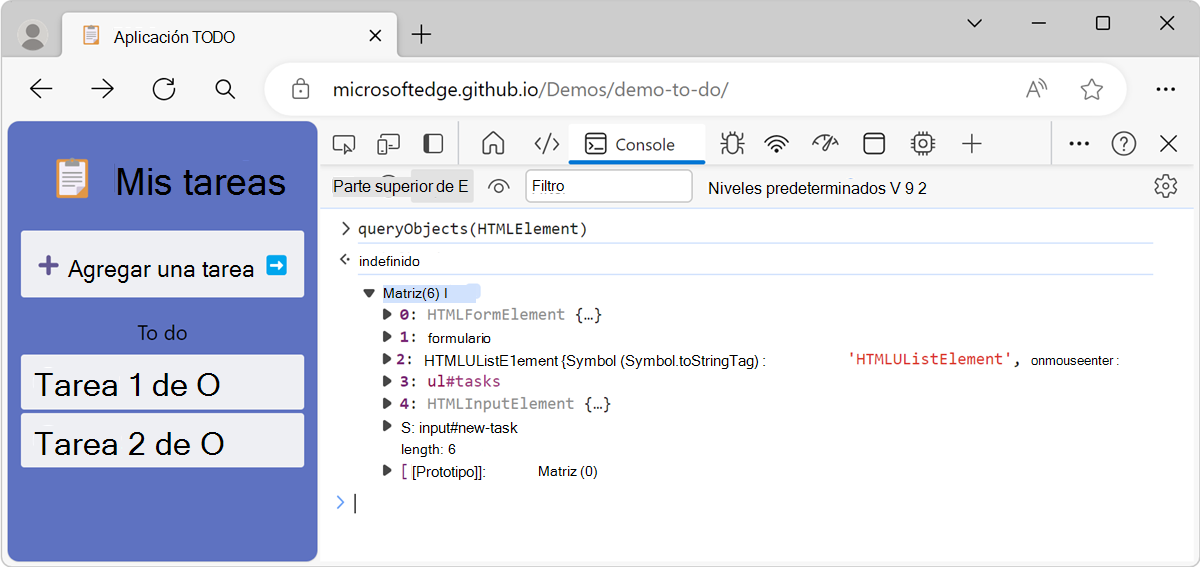This screenshot has width=1200, height=567.
Task: Open the Welcome home tool
Action: (493, 144)
